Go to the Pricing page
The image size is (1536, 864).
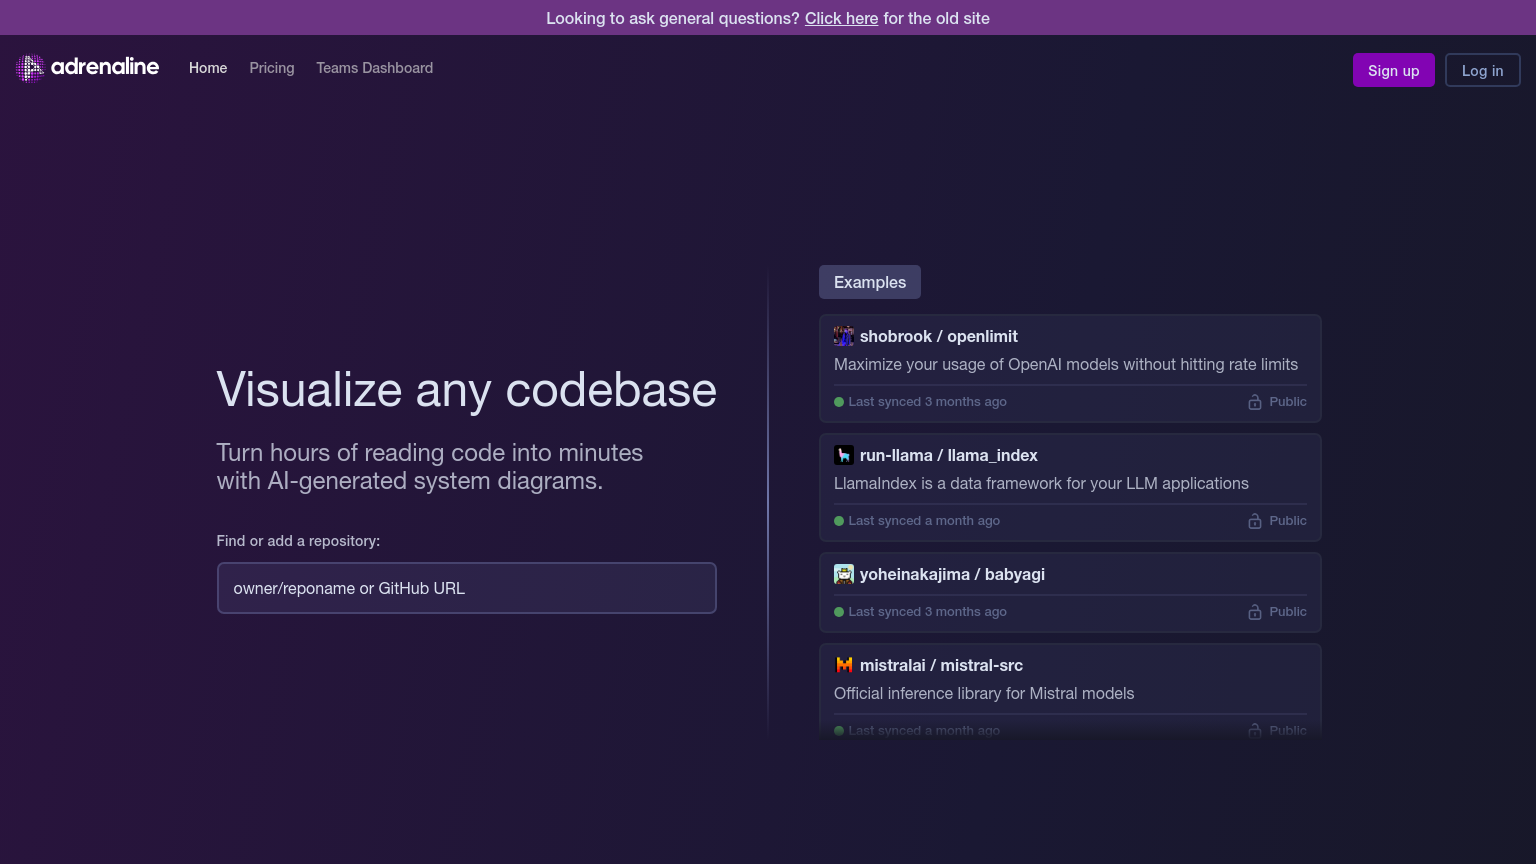click(x=272, y=68)
